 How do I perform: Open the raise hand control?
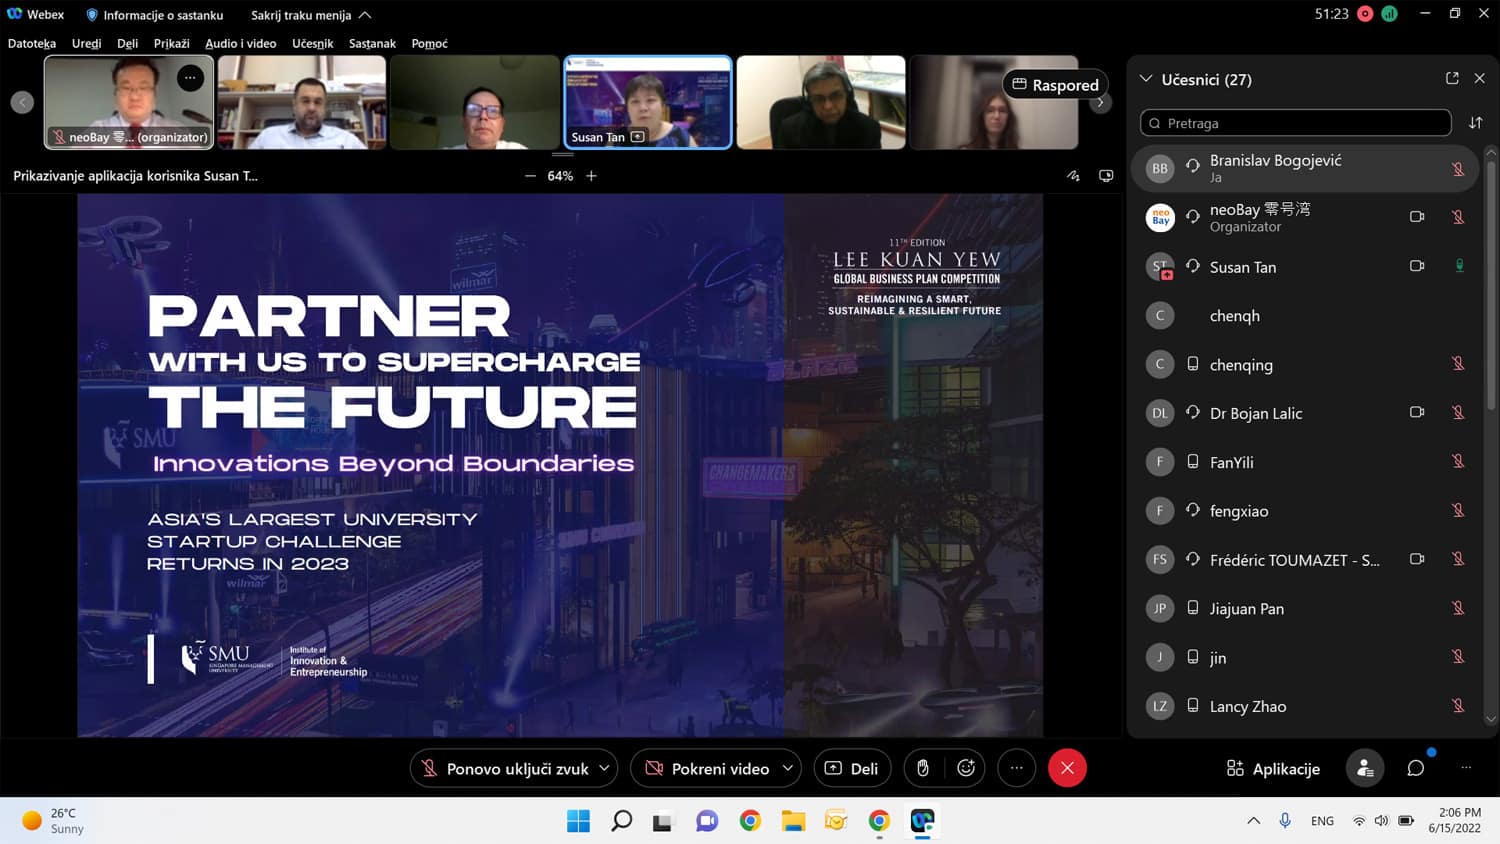(923, 768)
